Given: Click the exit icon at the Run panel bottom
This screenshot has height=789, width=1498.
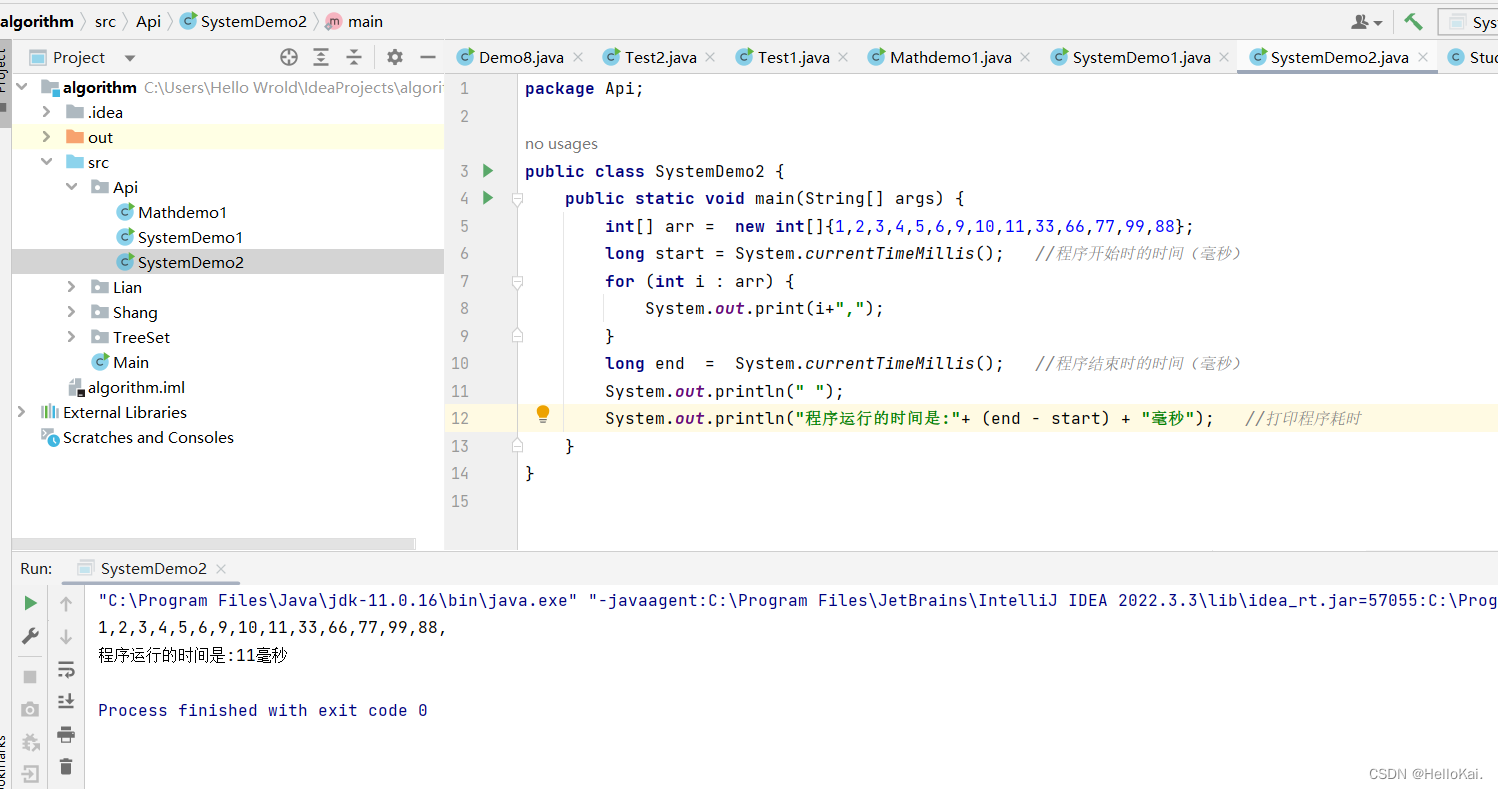Looking at the screenshot, I should tap(30, 774).
